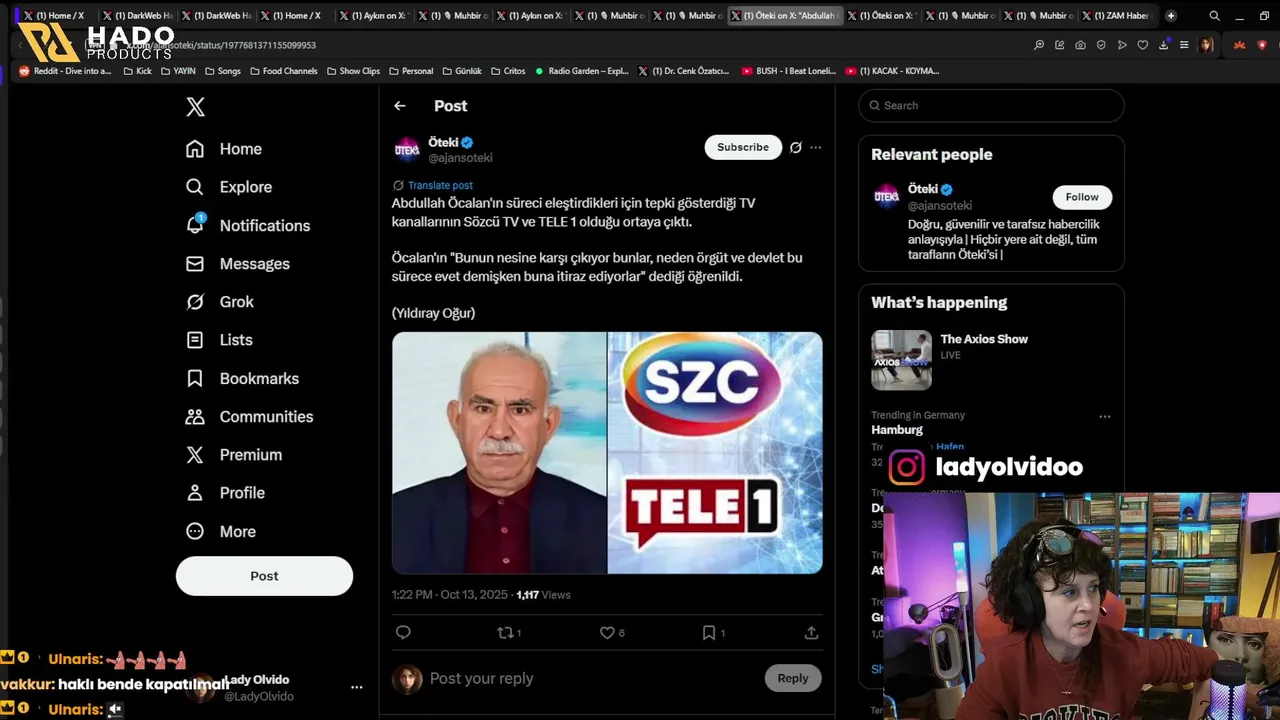The width and height of the screenshot is (1280, 720).
Task: Click the white Post button
Action: tap(264, 576)
